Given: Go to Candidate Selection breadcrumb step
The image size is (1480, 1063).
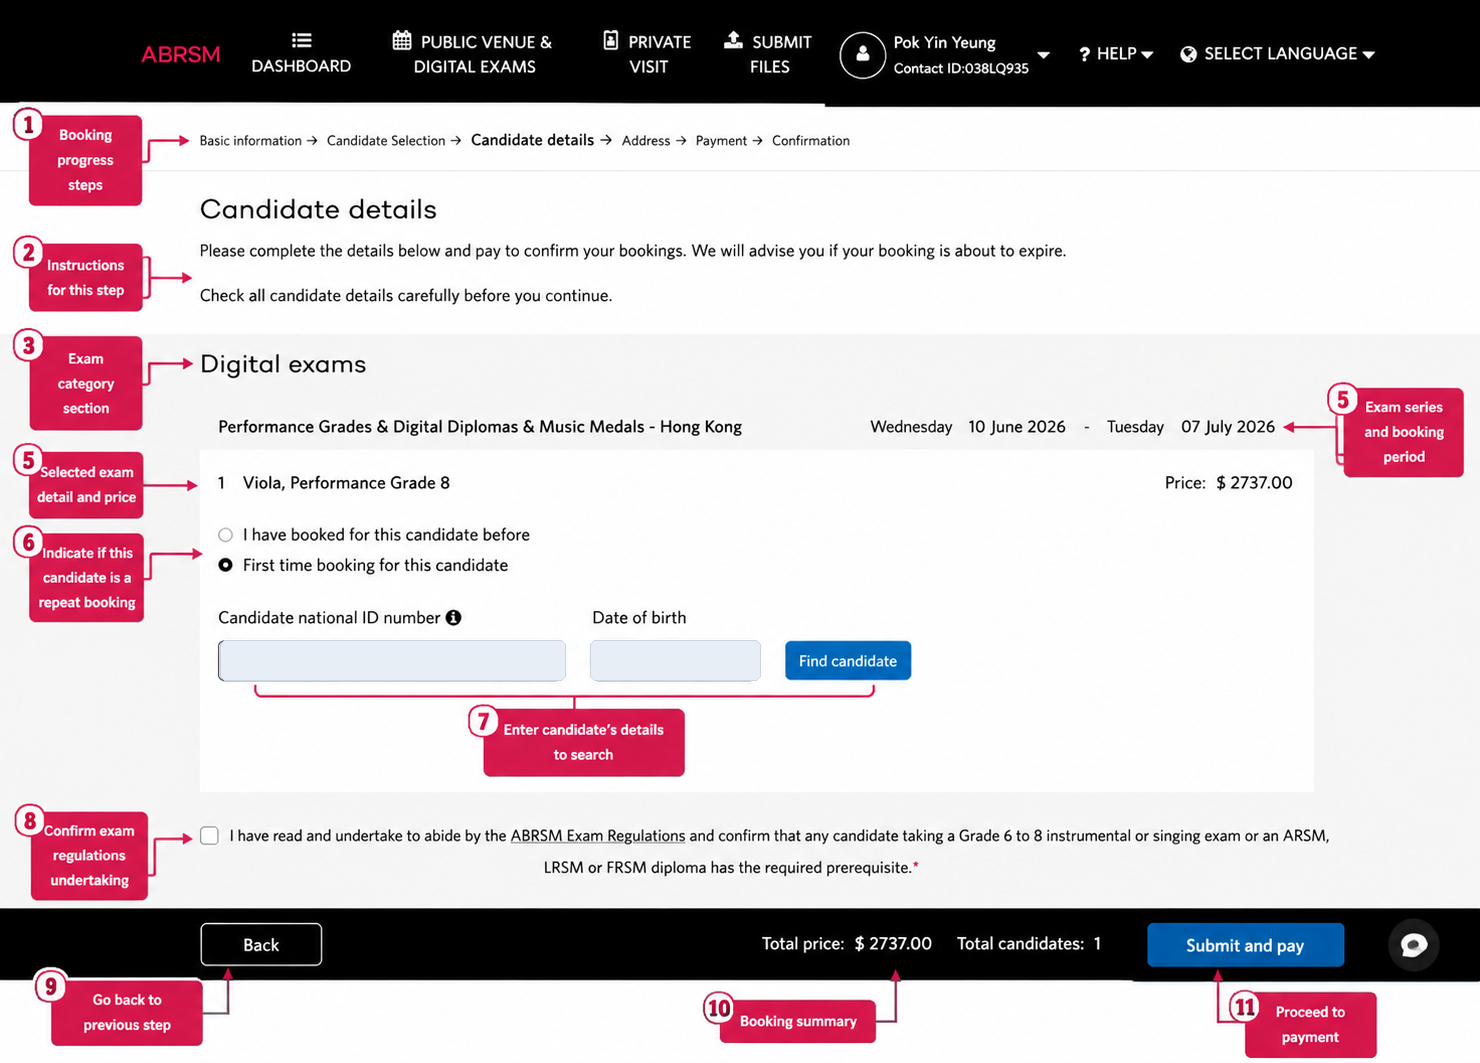Looking at the screenshot, I should 386,141.
